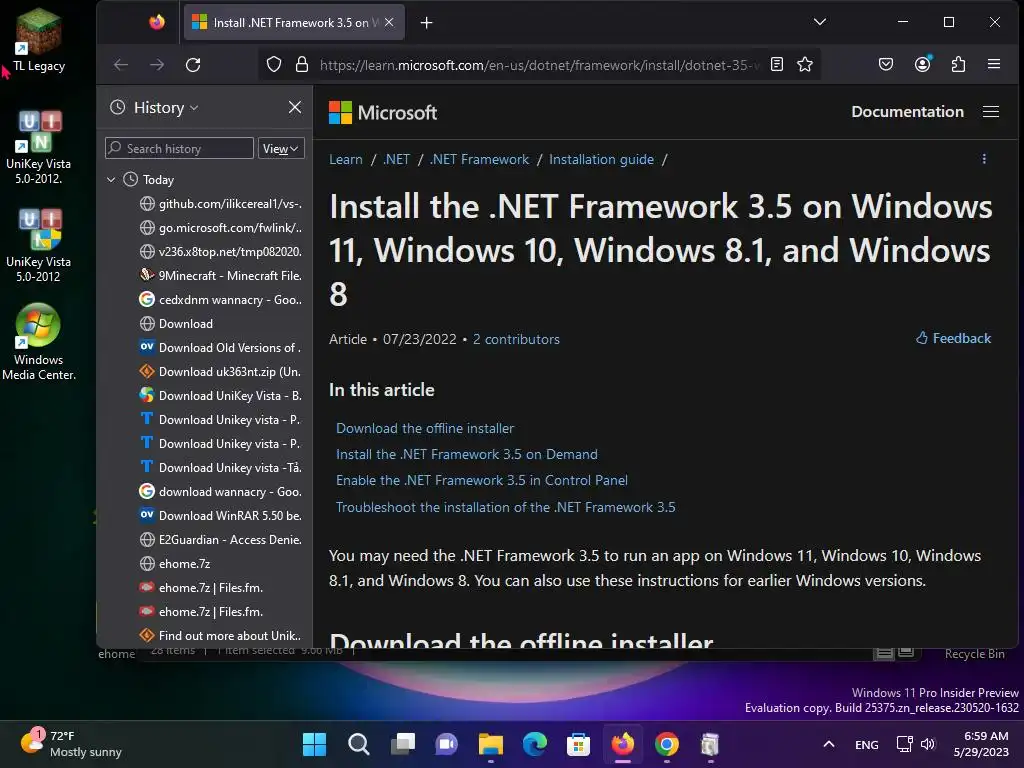Screen dimensions: 1024x768
Task: Open UniKey Vista 5.0-2012. desktop icon
Action: pos(39,148)
